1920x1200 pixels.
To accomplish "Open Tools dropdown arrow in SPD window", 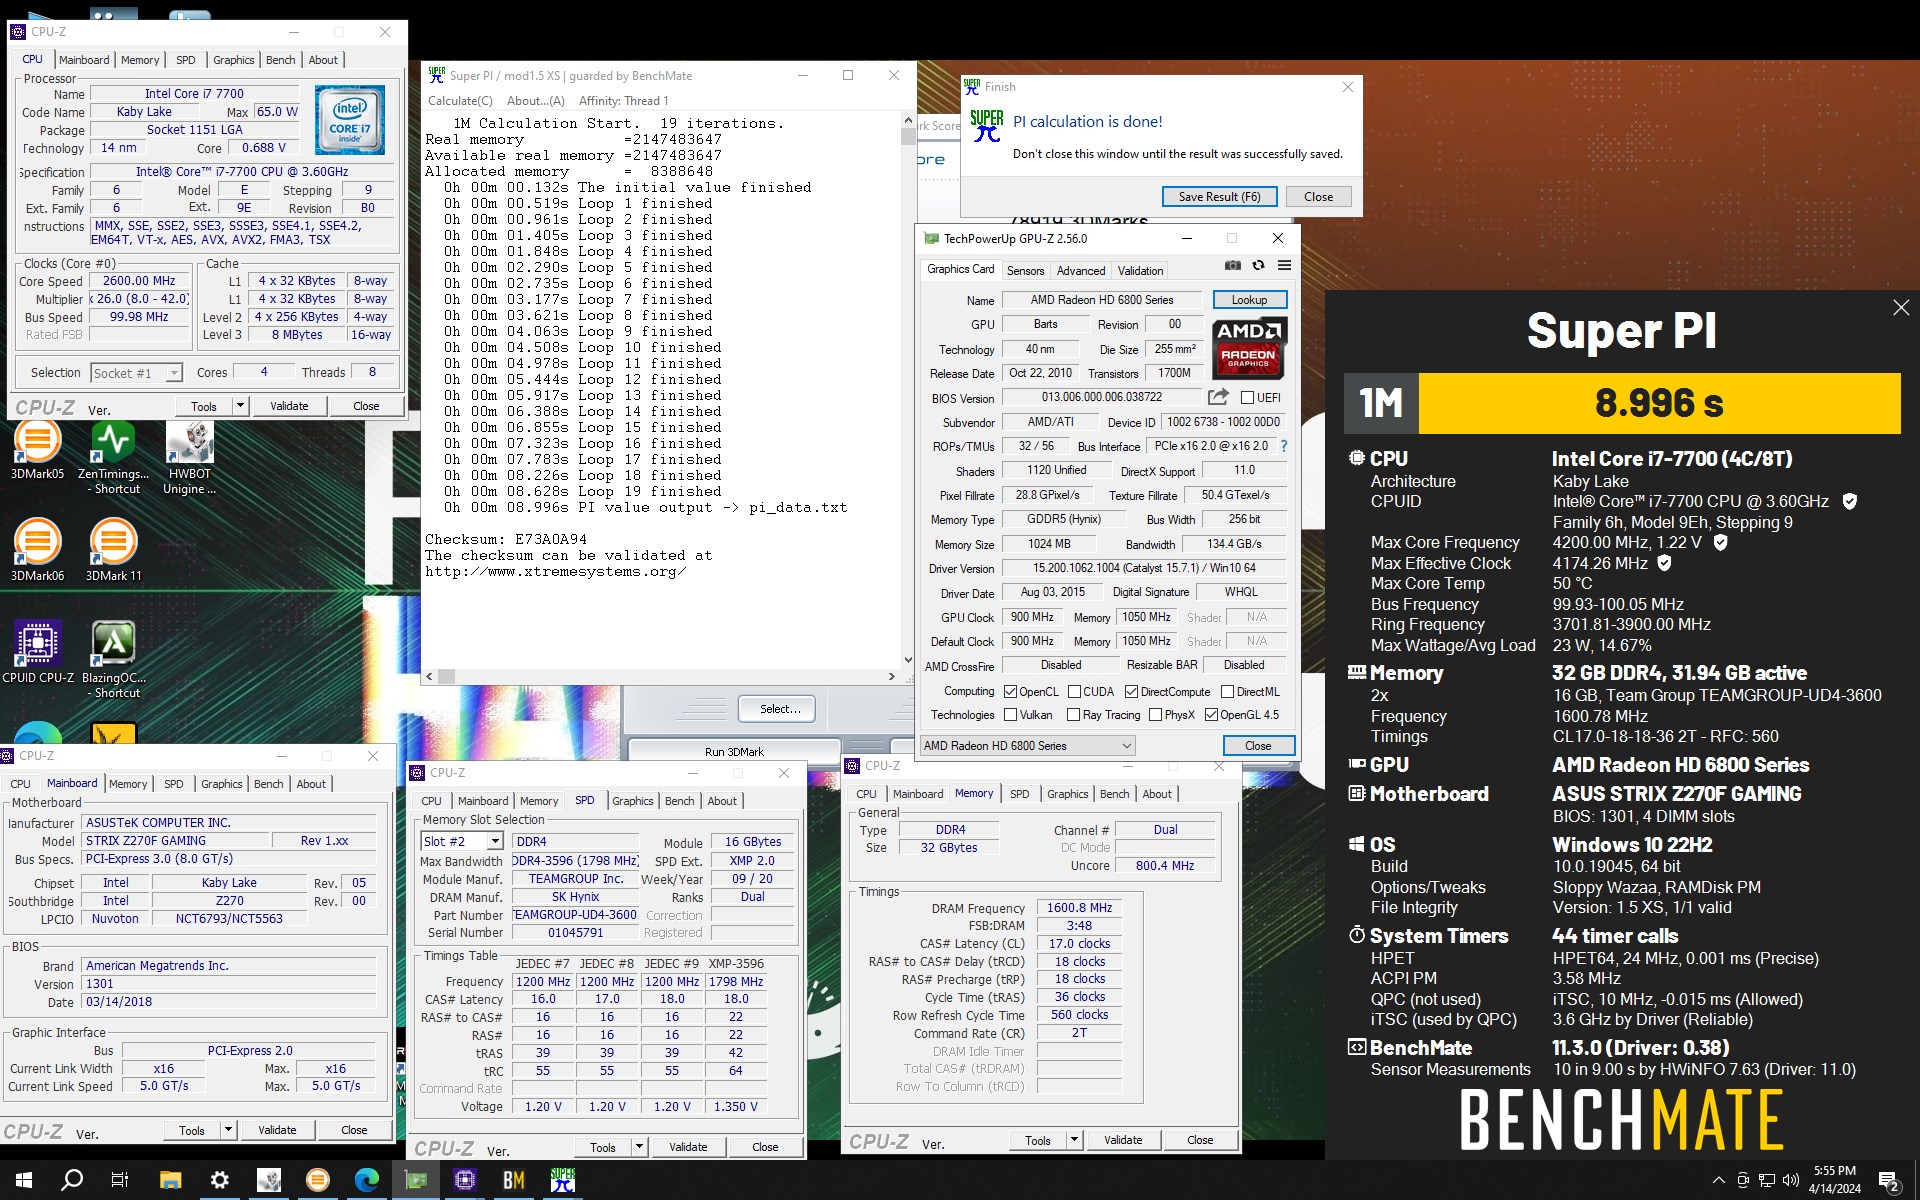I will (x=639, y=1147).
